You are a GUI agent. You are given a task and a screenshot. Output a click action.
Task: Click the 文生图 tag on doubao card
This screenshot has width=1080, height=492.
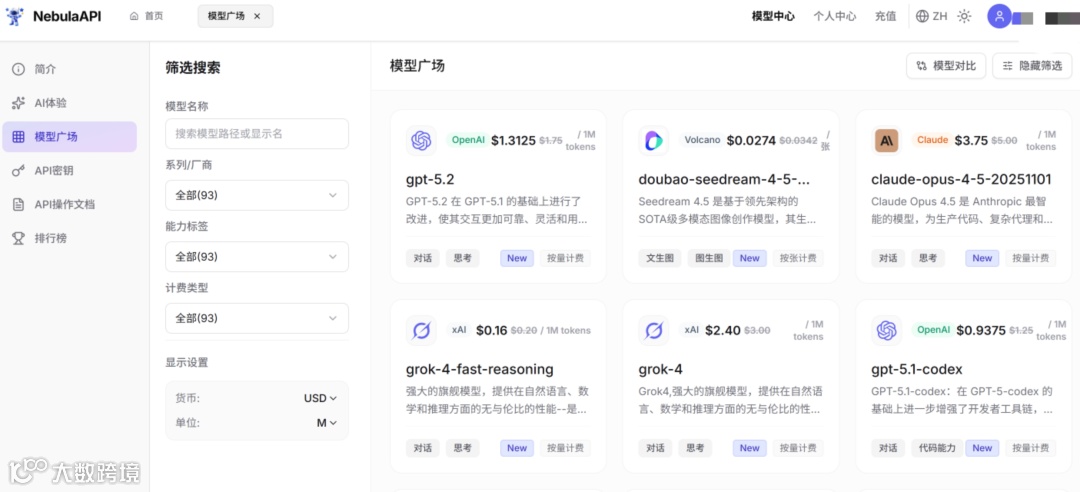[660, 258]
